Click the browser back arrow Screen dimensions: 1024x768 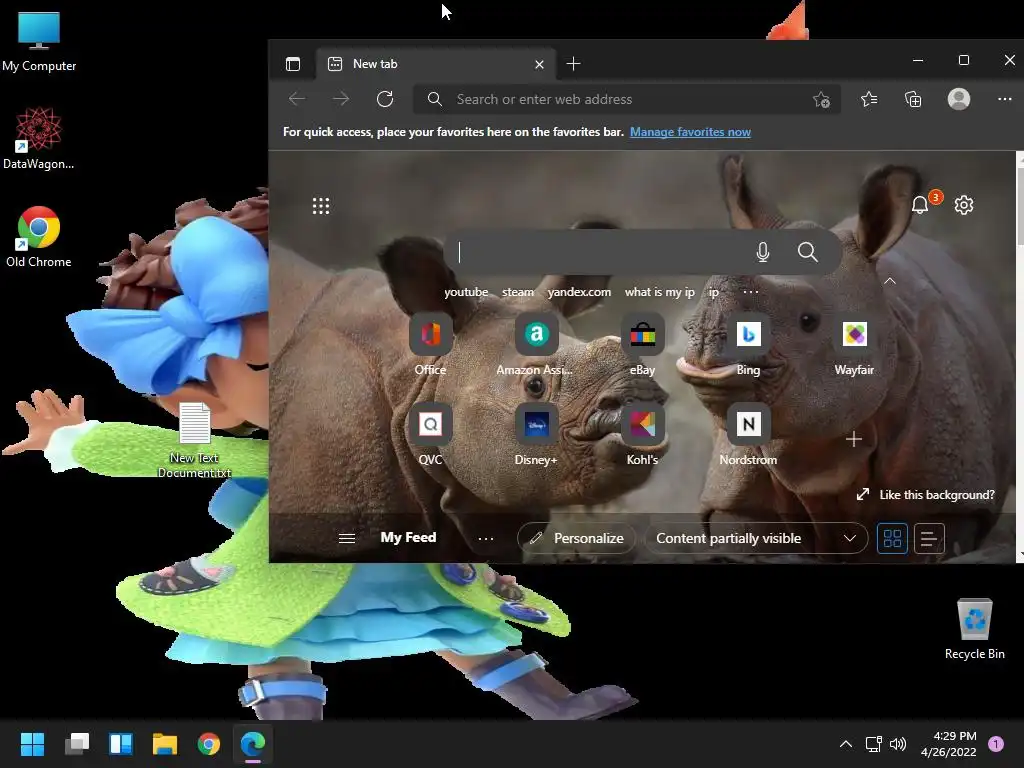[297, 99]
